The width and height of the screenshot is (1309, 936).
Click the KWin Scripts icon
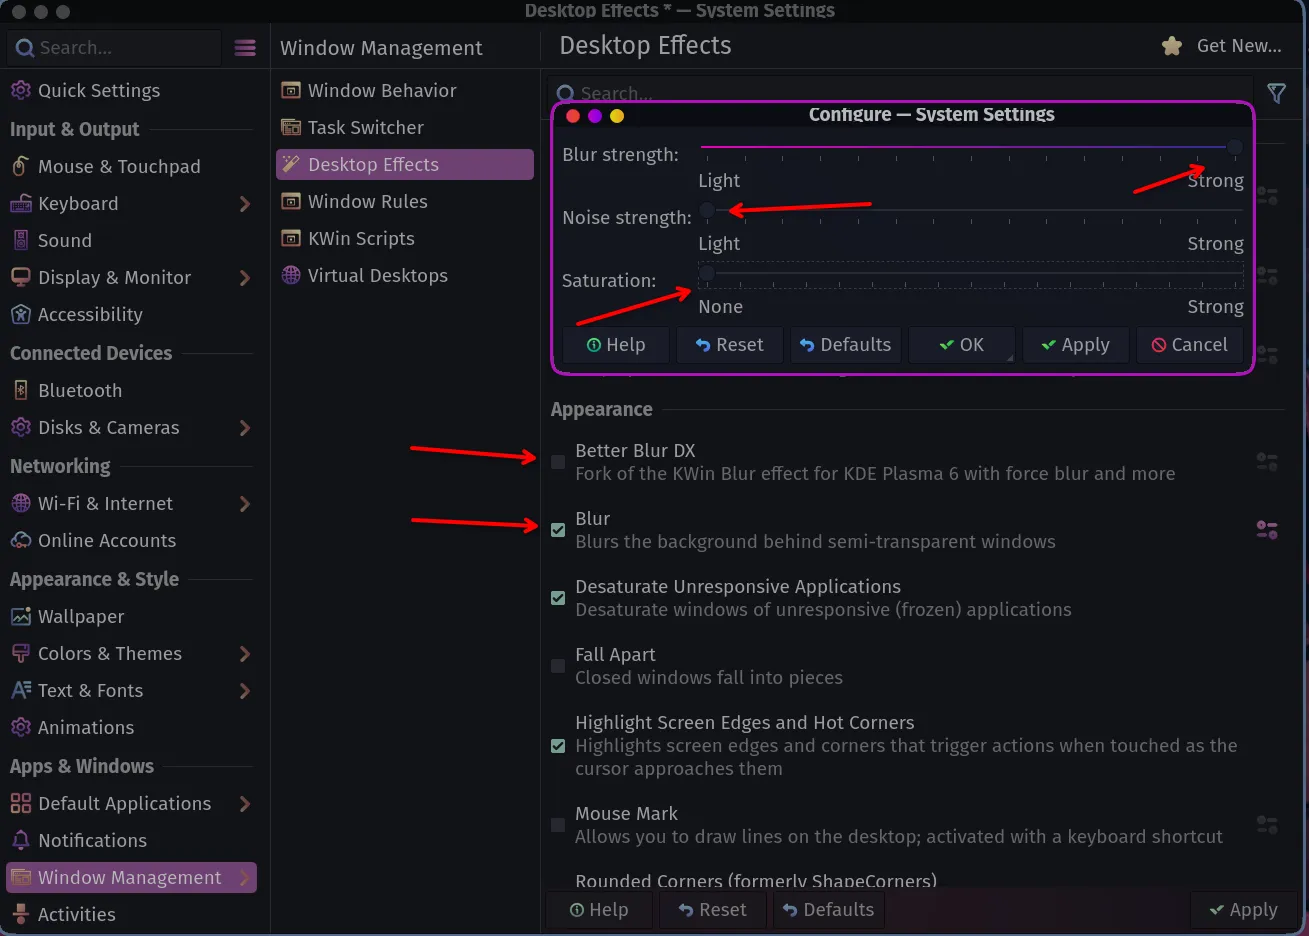pyautogui.click(x=291, y=239)
